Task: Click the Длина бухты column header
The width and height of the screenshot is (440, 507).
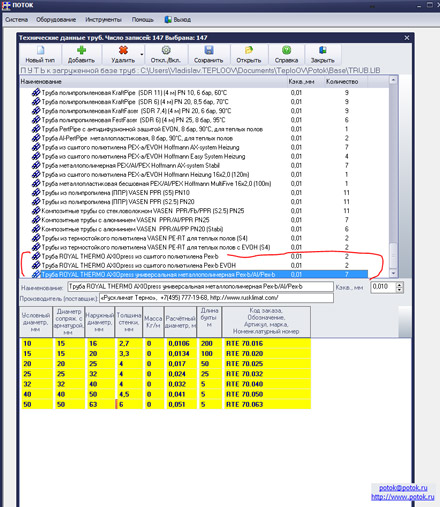Action: tap(209, 322)
